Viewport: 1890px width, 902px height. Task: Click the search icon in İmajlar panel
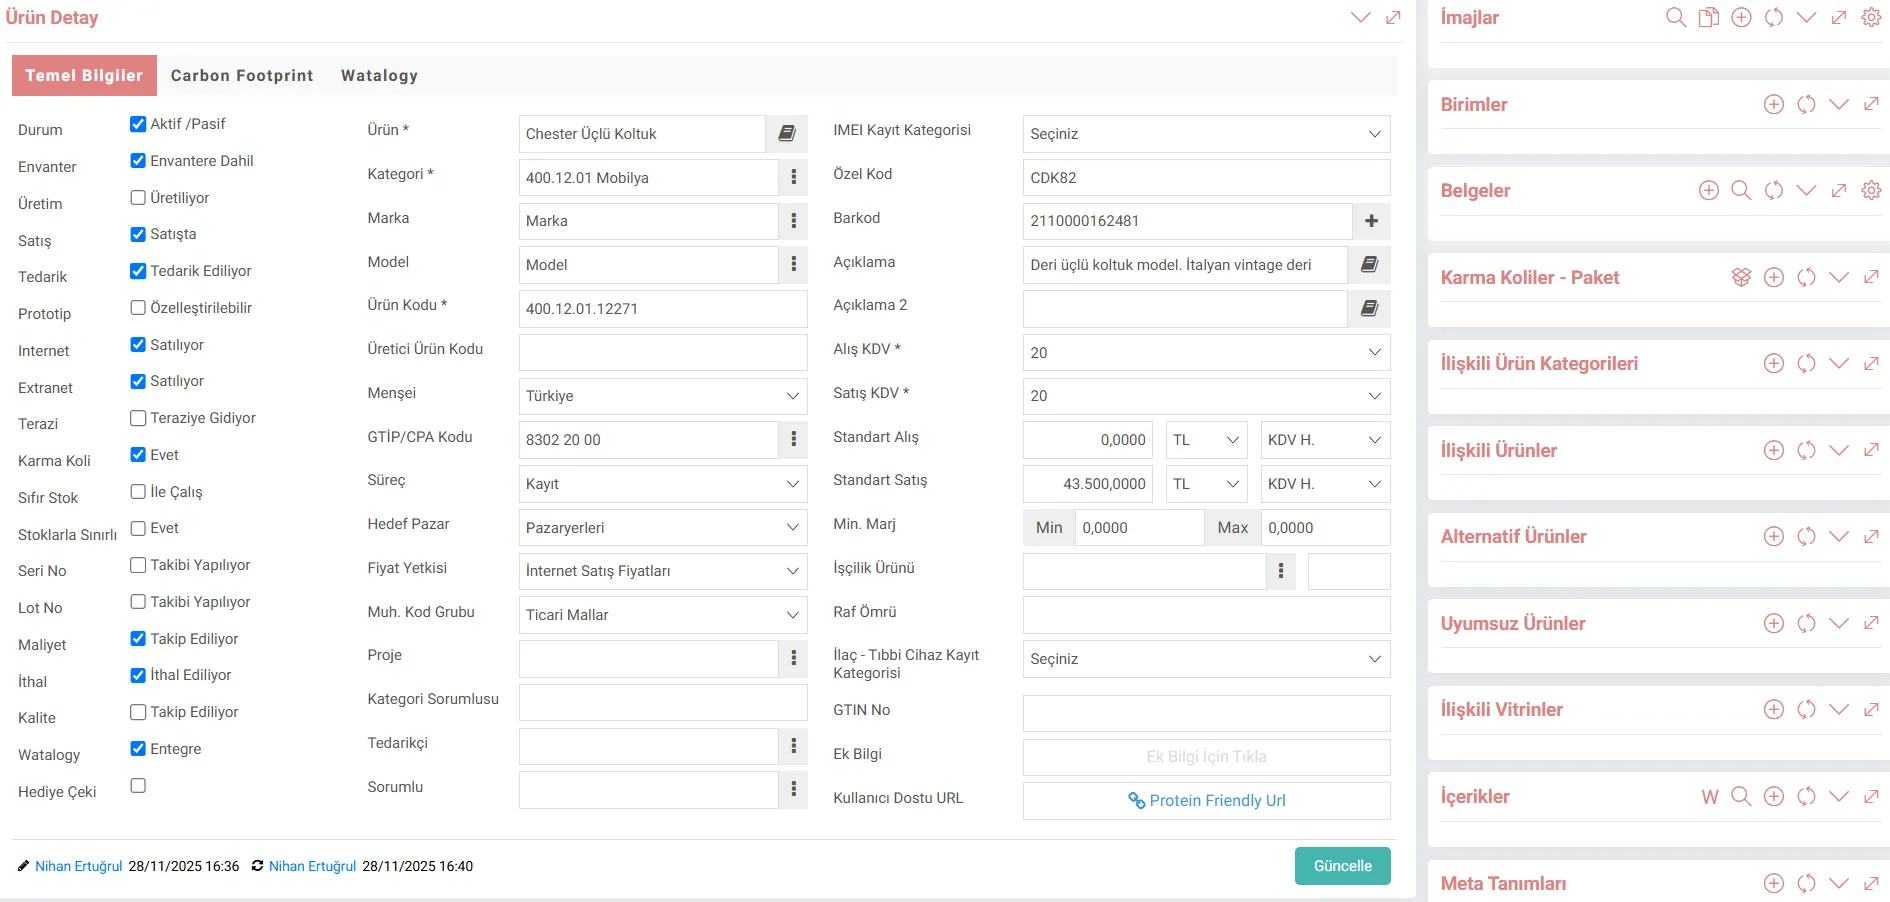1675,18
